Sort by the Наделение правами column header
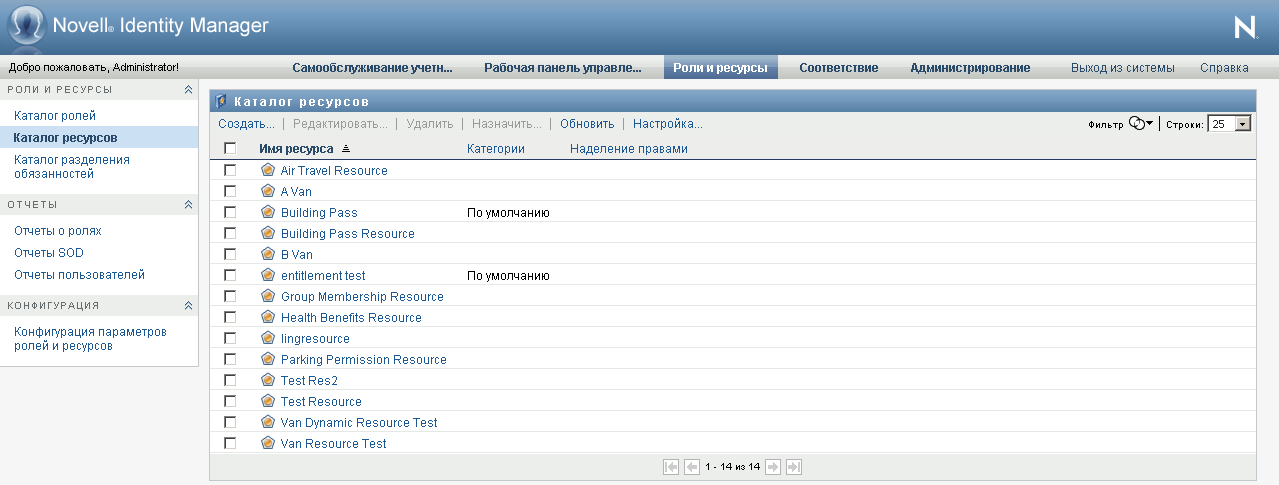Screen dimensions: 1279x485 point(629,149)
